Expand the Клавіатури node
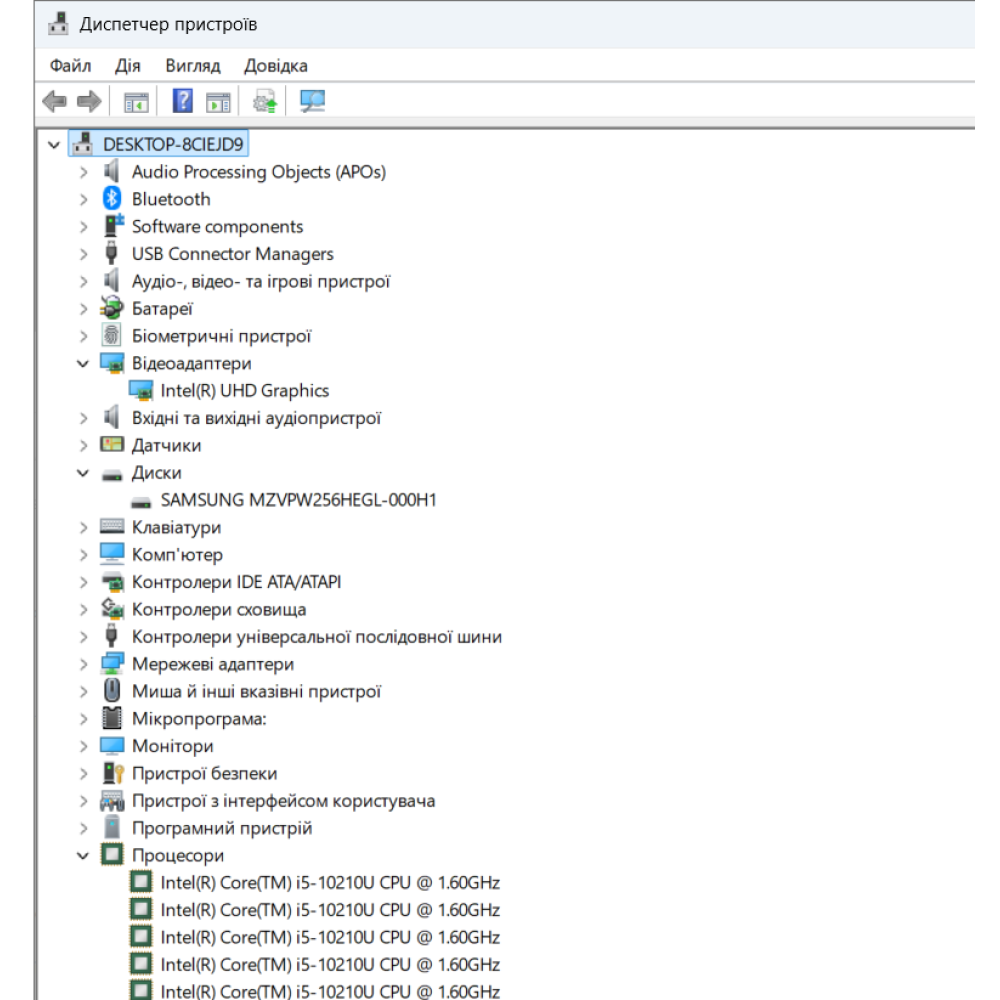The width and height of the screenshot is (1000, 1000). click(x=84, y=527)
